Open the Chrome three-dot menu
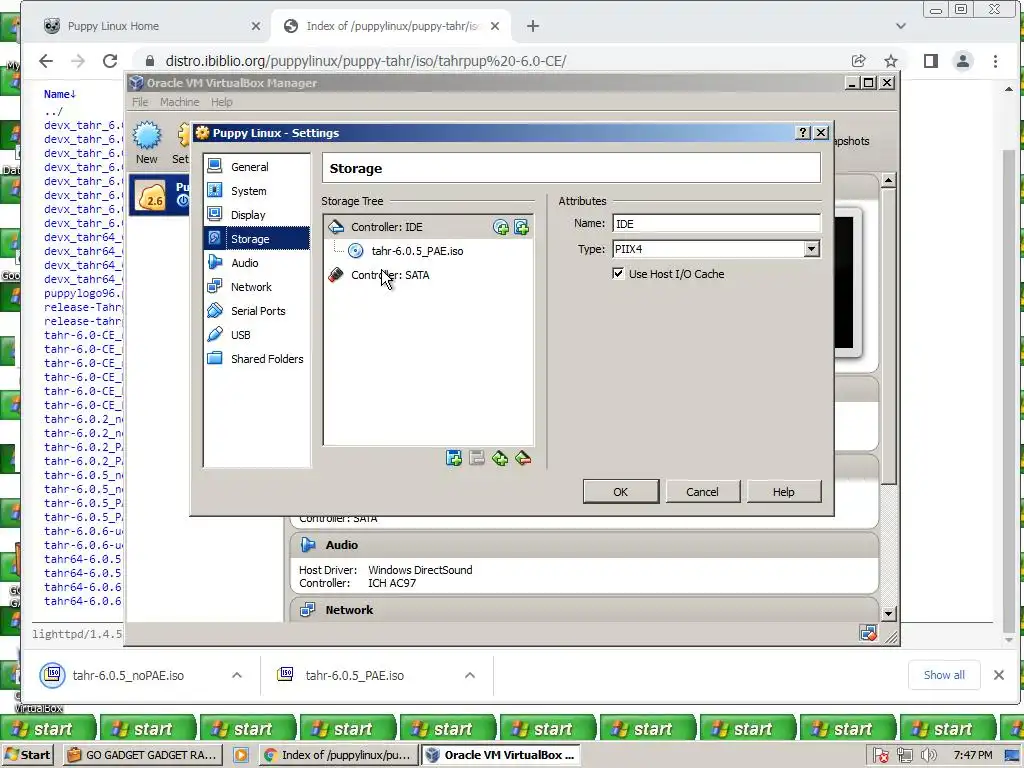 pyautogui.click(x=995, y=61)
